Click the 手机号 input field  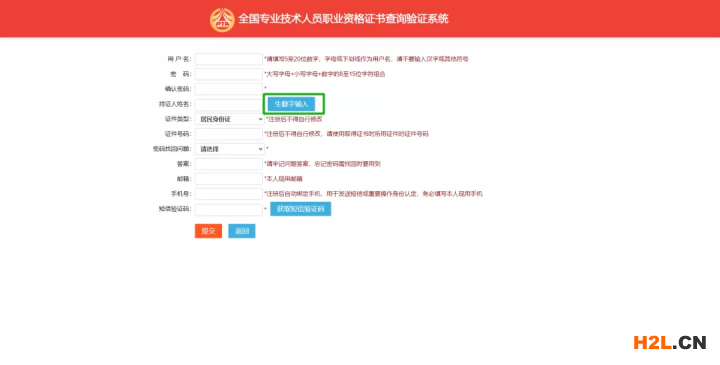(x=229, y=194)
